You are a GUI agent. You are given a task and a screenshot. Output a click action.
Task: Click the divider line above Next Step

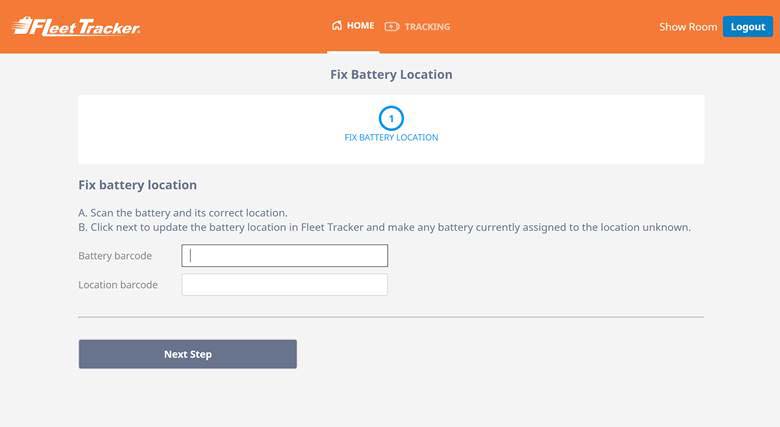point(391,317)
